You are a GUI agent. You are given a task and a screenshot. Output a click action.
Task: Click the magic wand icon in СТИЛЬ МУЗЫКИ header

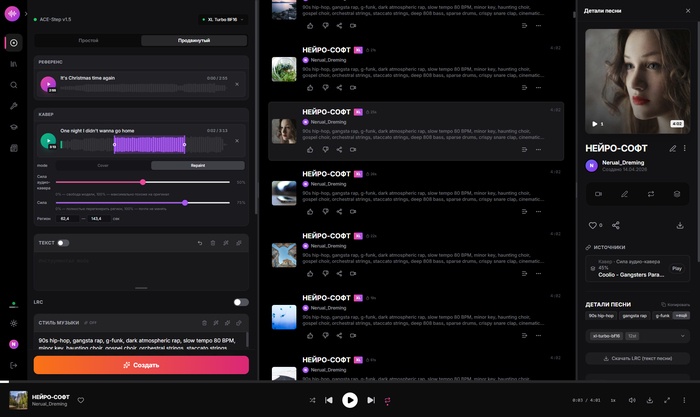click(x=216, y=323)
